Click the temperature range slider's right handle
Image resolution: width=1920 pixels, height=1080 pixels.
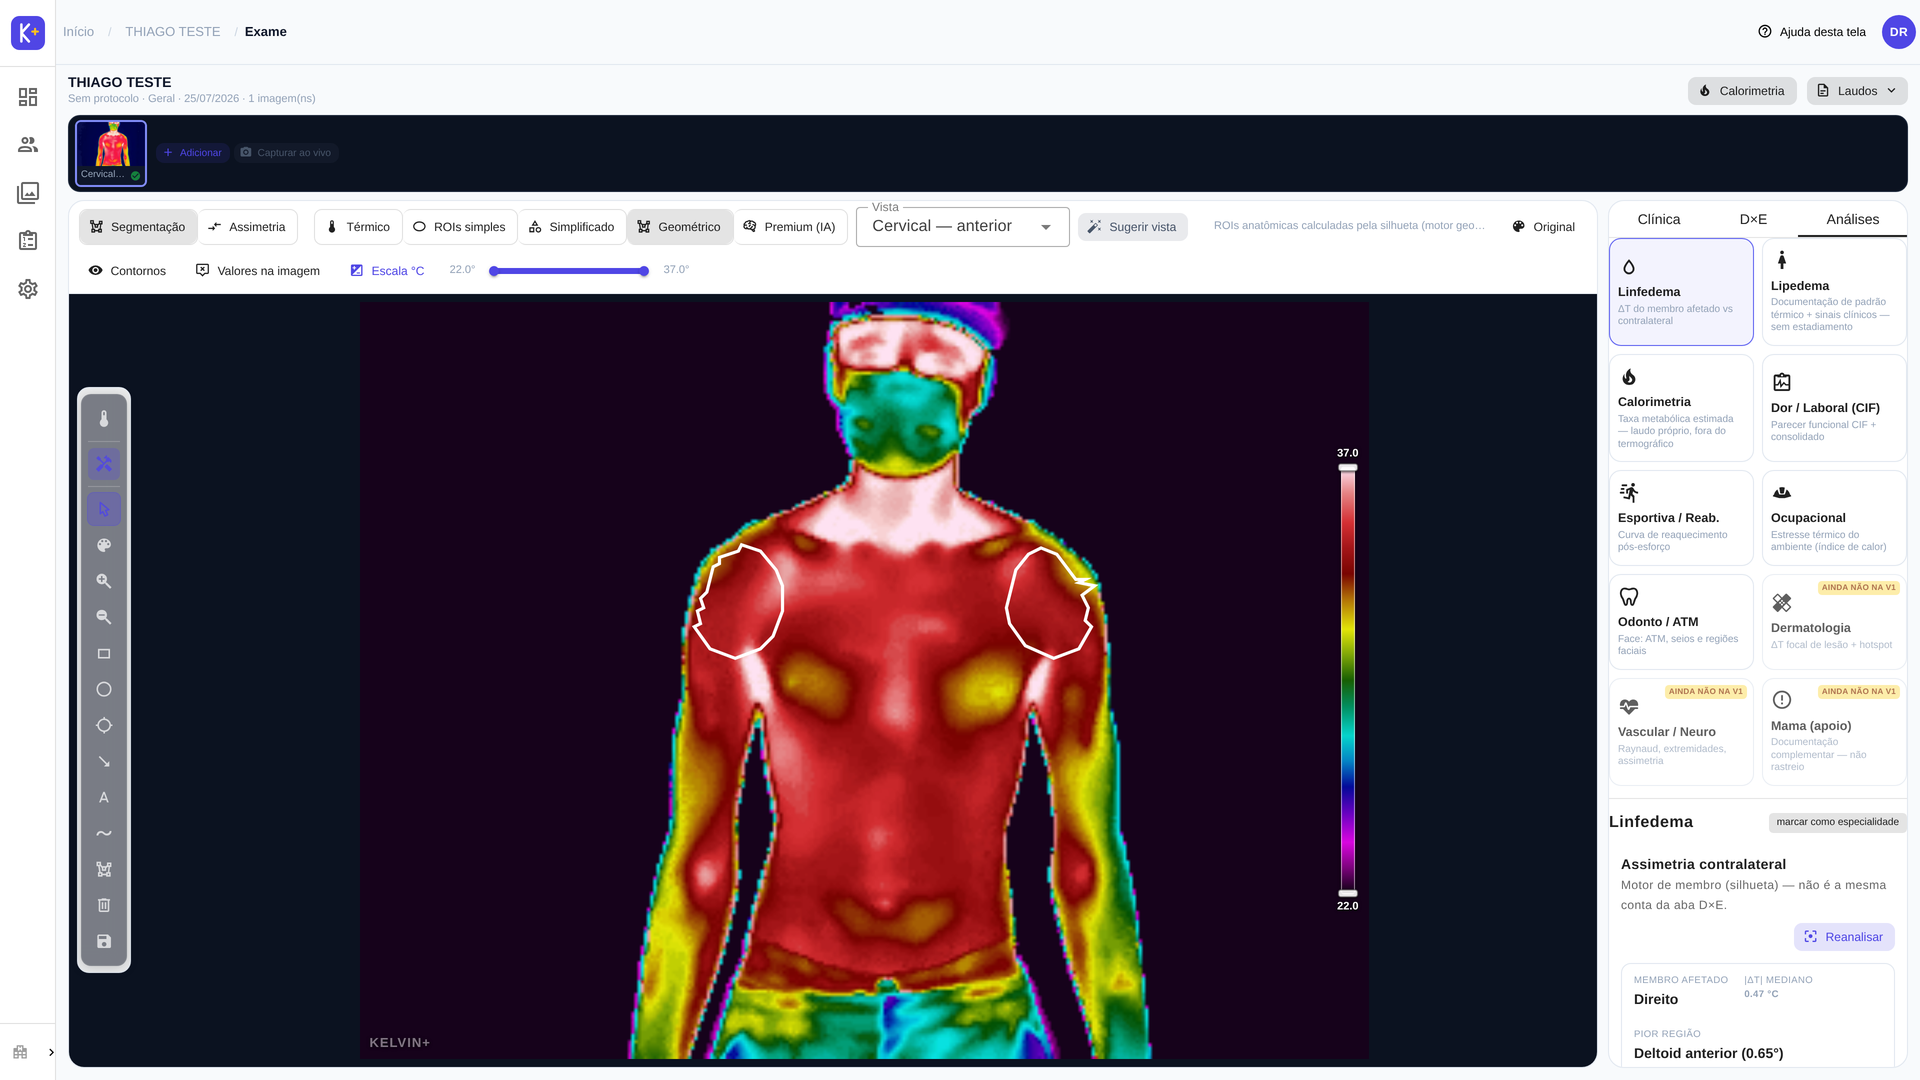[644, 271]
